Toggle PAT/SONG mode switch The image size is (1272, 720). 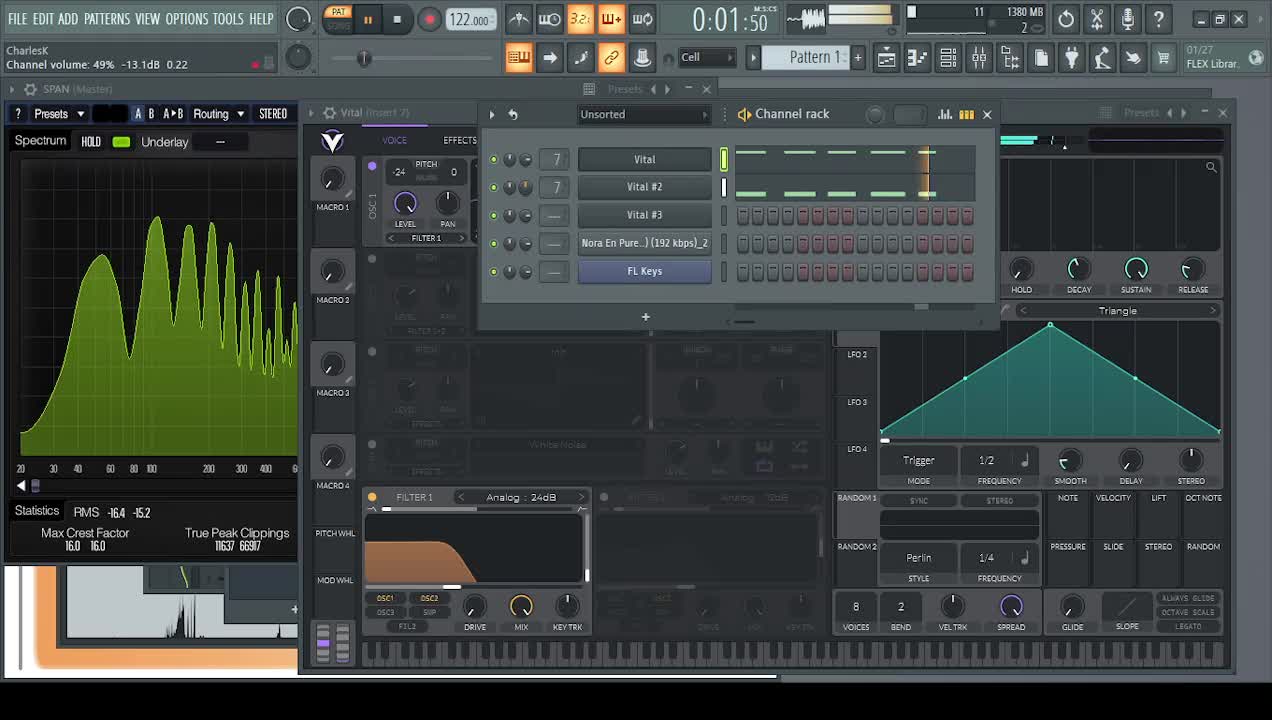pyautogui.click(x=338, y=19)
